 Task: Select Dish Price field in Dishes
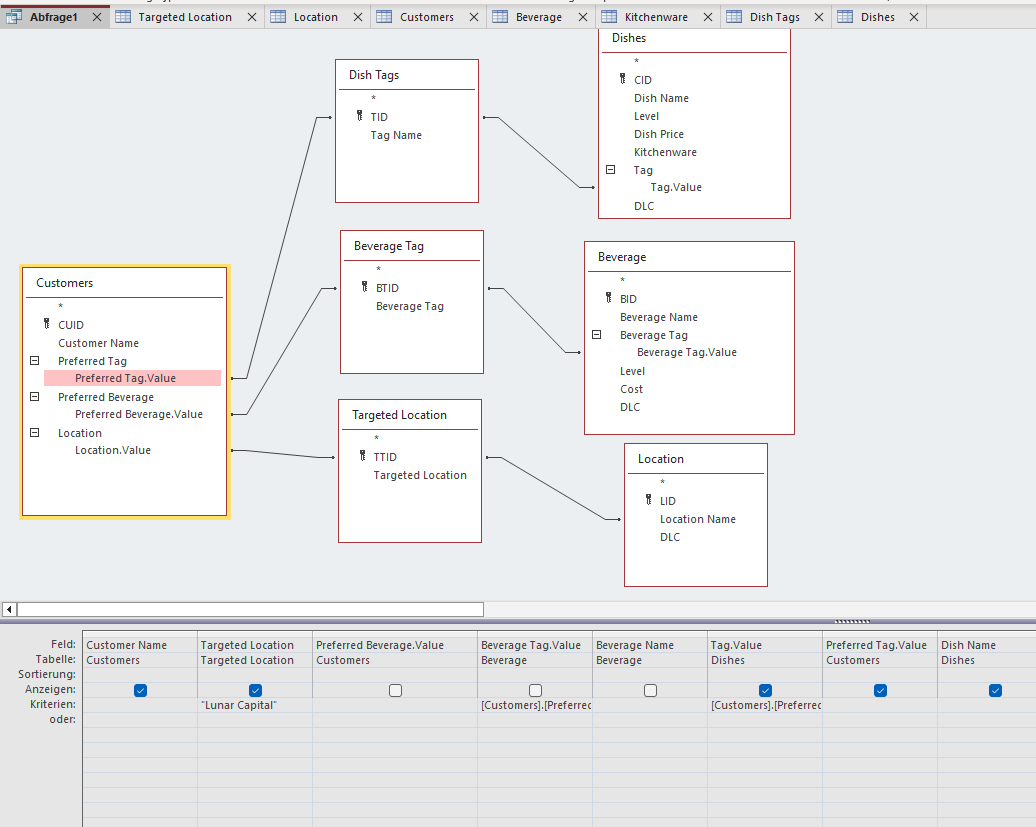pyautogui.click(x=659, y=134)
